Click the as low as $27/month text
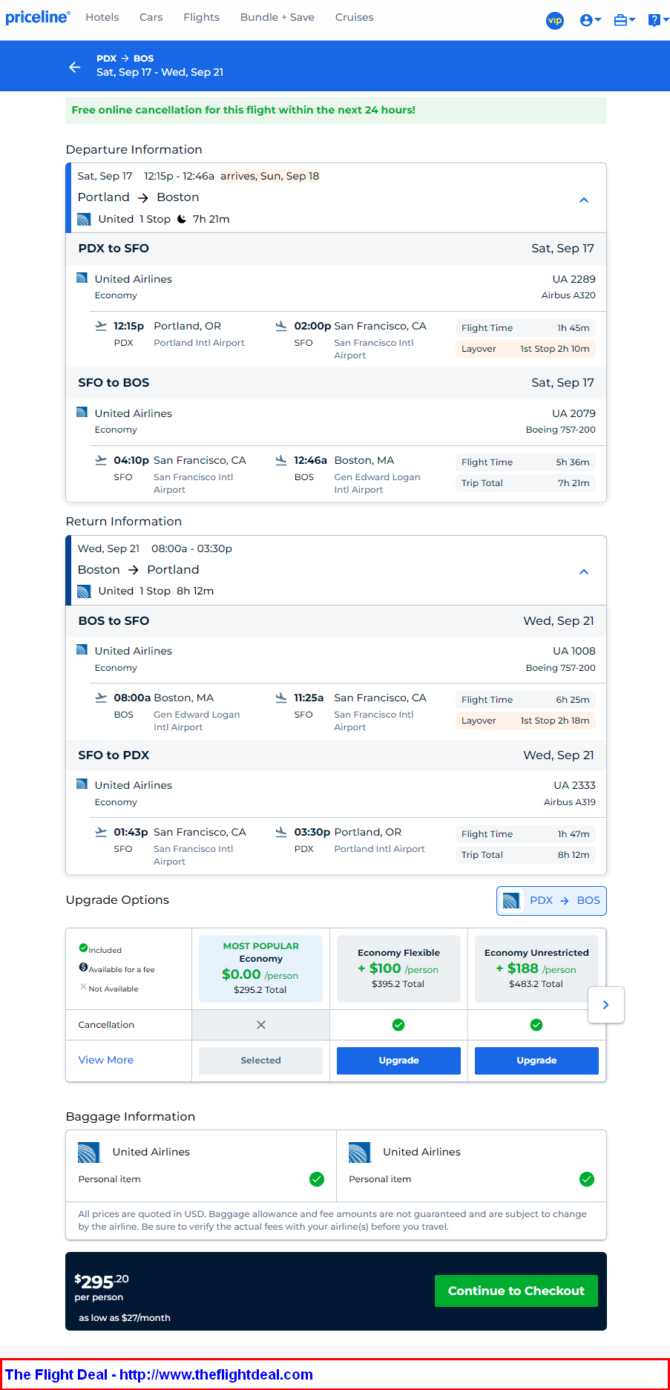This screenshot has height=1390, width=670. (x=125, y=1318)
